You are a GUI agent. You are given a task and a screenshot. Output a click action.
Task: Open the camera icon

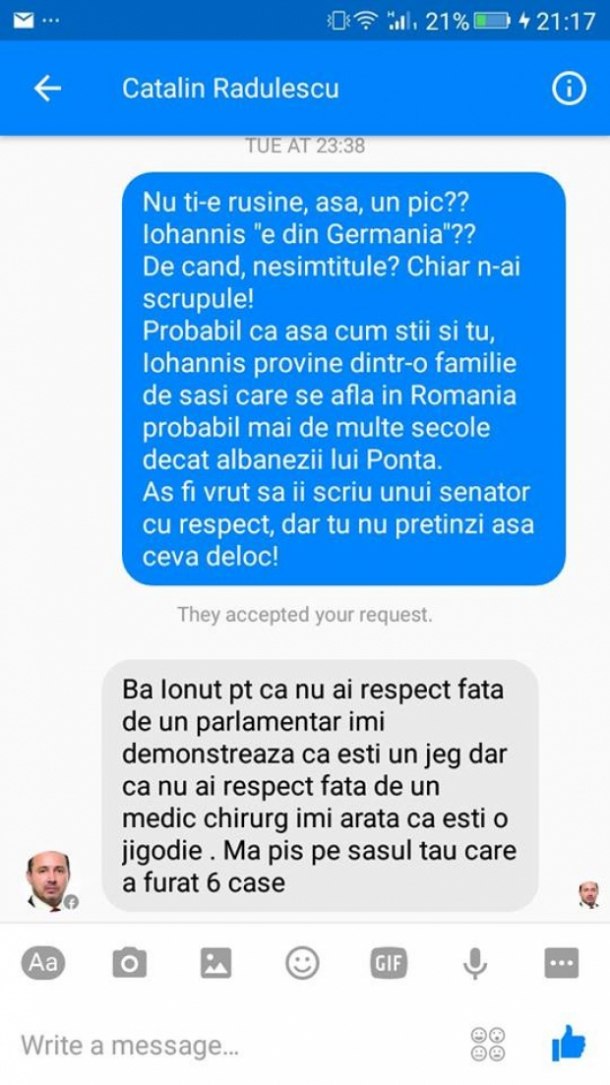129,963
